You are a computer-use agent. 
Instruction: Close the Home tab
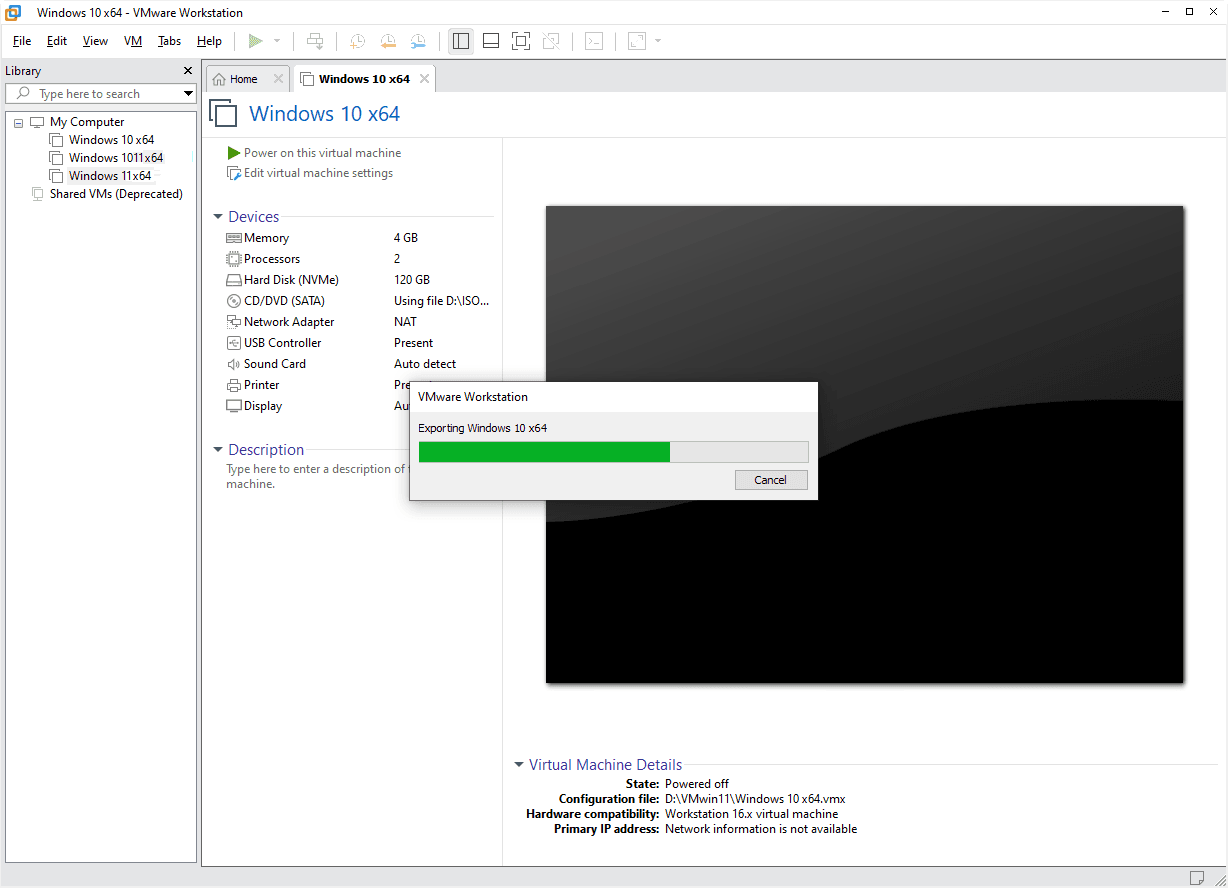(278, 79)
